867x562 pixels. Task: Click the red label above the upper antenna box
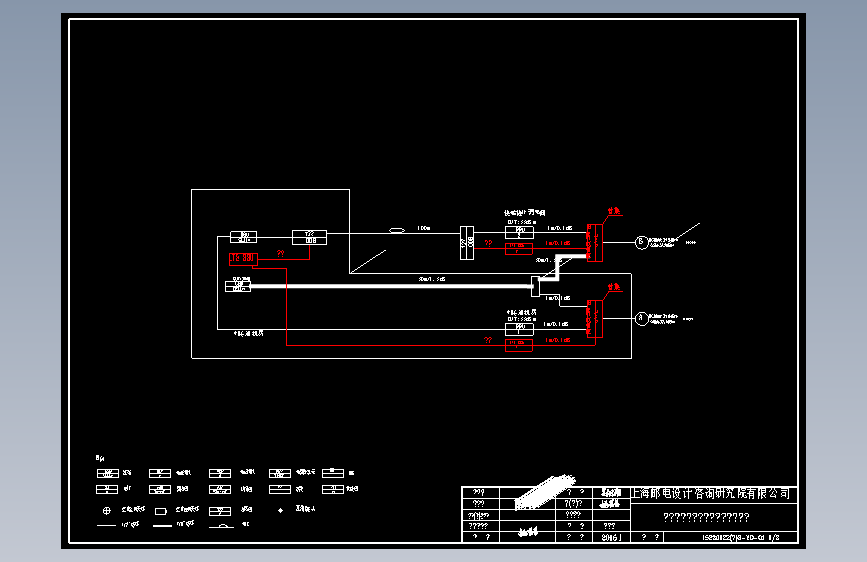coord(614,211)
